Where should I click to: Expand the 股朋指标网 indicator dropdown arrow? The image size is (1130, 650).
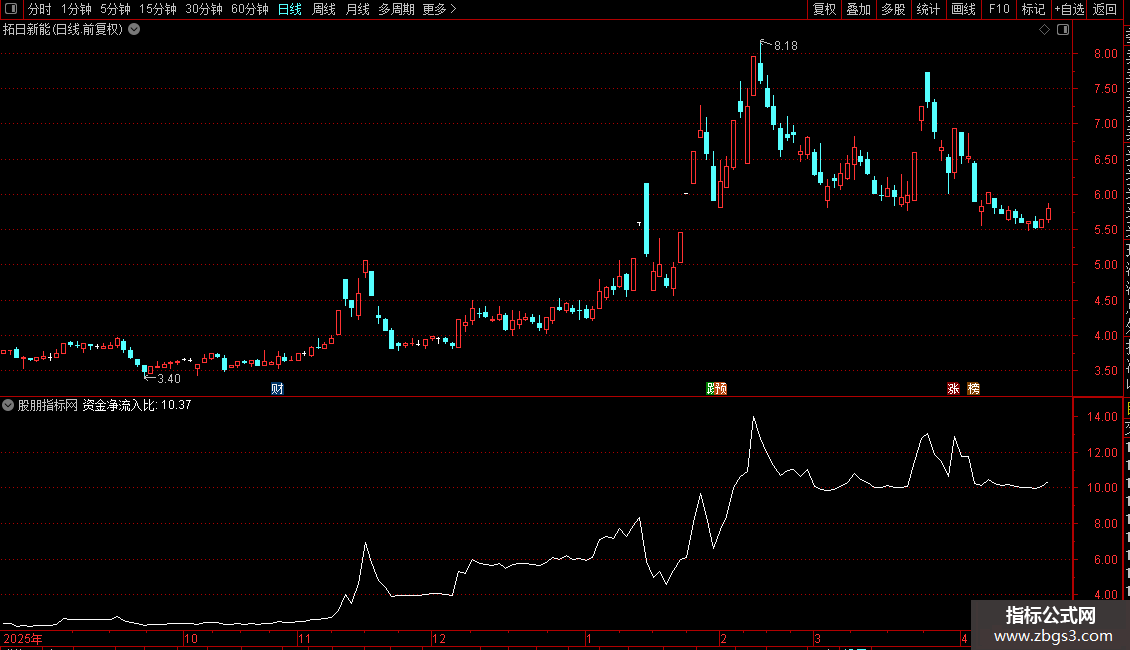(8, 405)
